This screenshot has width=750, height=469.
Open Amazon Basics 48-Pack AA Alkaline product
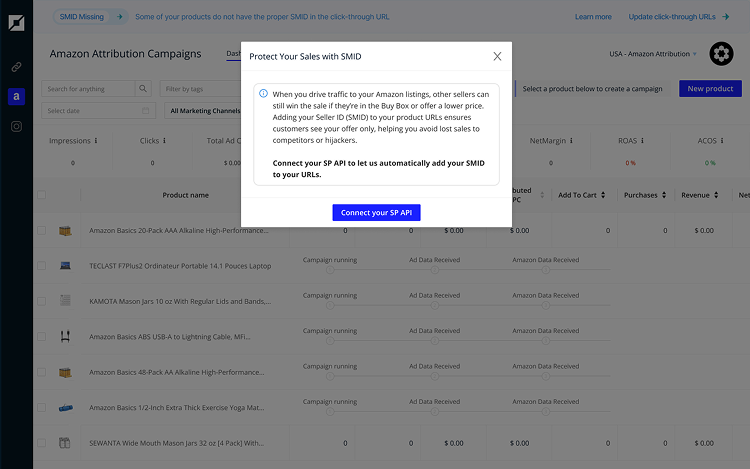click(x=176, y=372)
